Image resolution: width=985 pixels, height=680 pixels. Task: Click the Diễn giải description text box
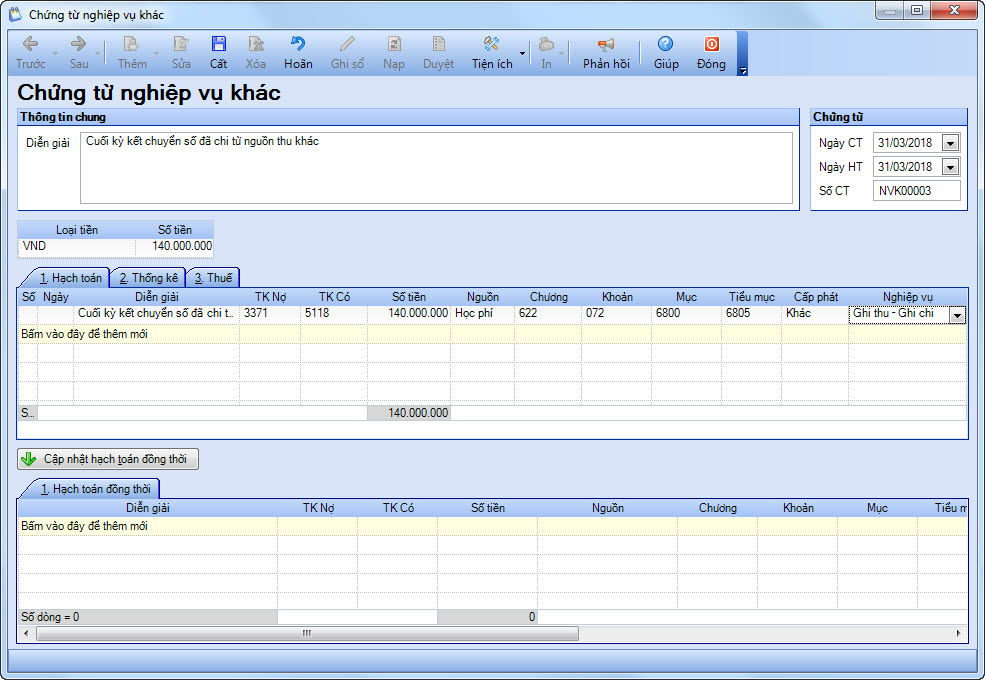click(436, 168)
